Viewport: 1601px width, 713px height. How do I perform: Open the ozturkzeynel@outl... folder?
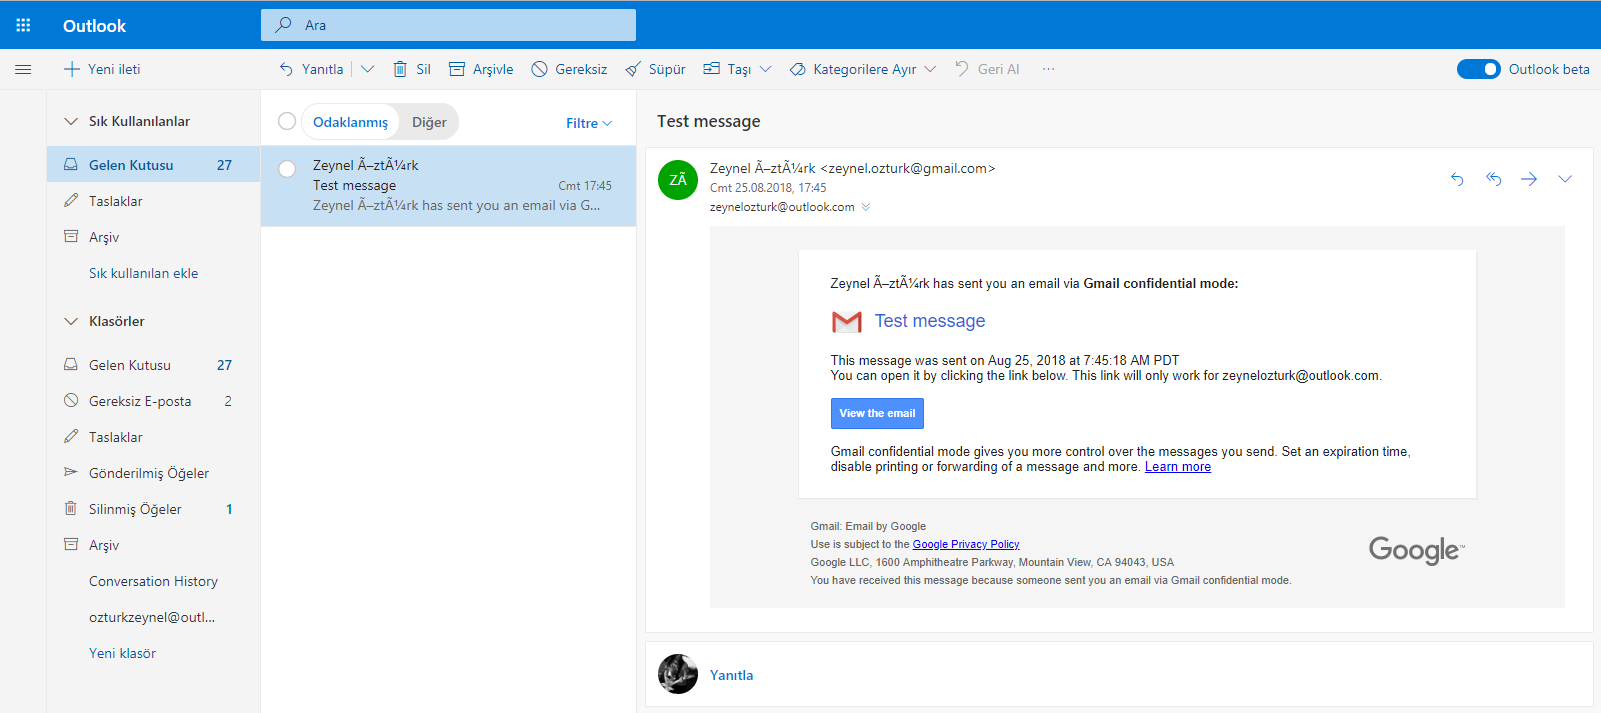click(x=153, y=617)
